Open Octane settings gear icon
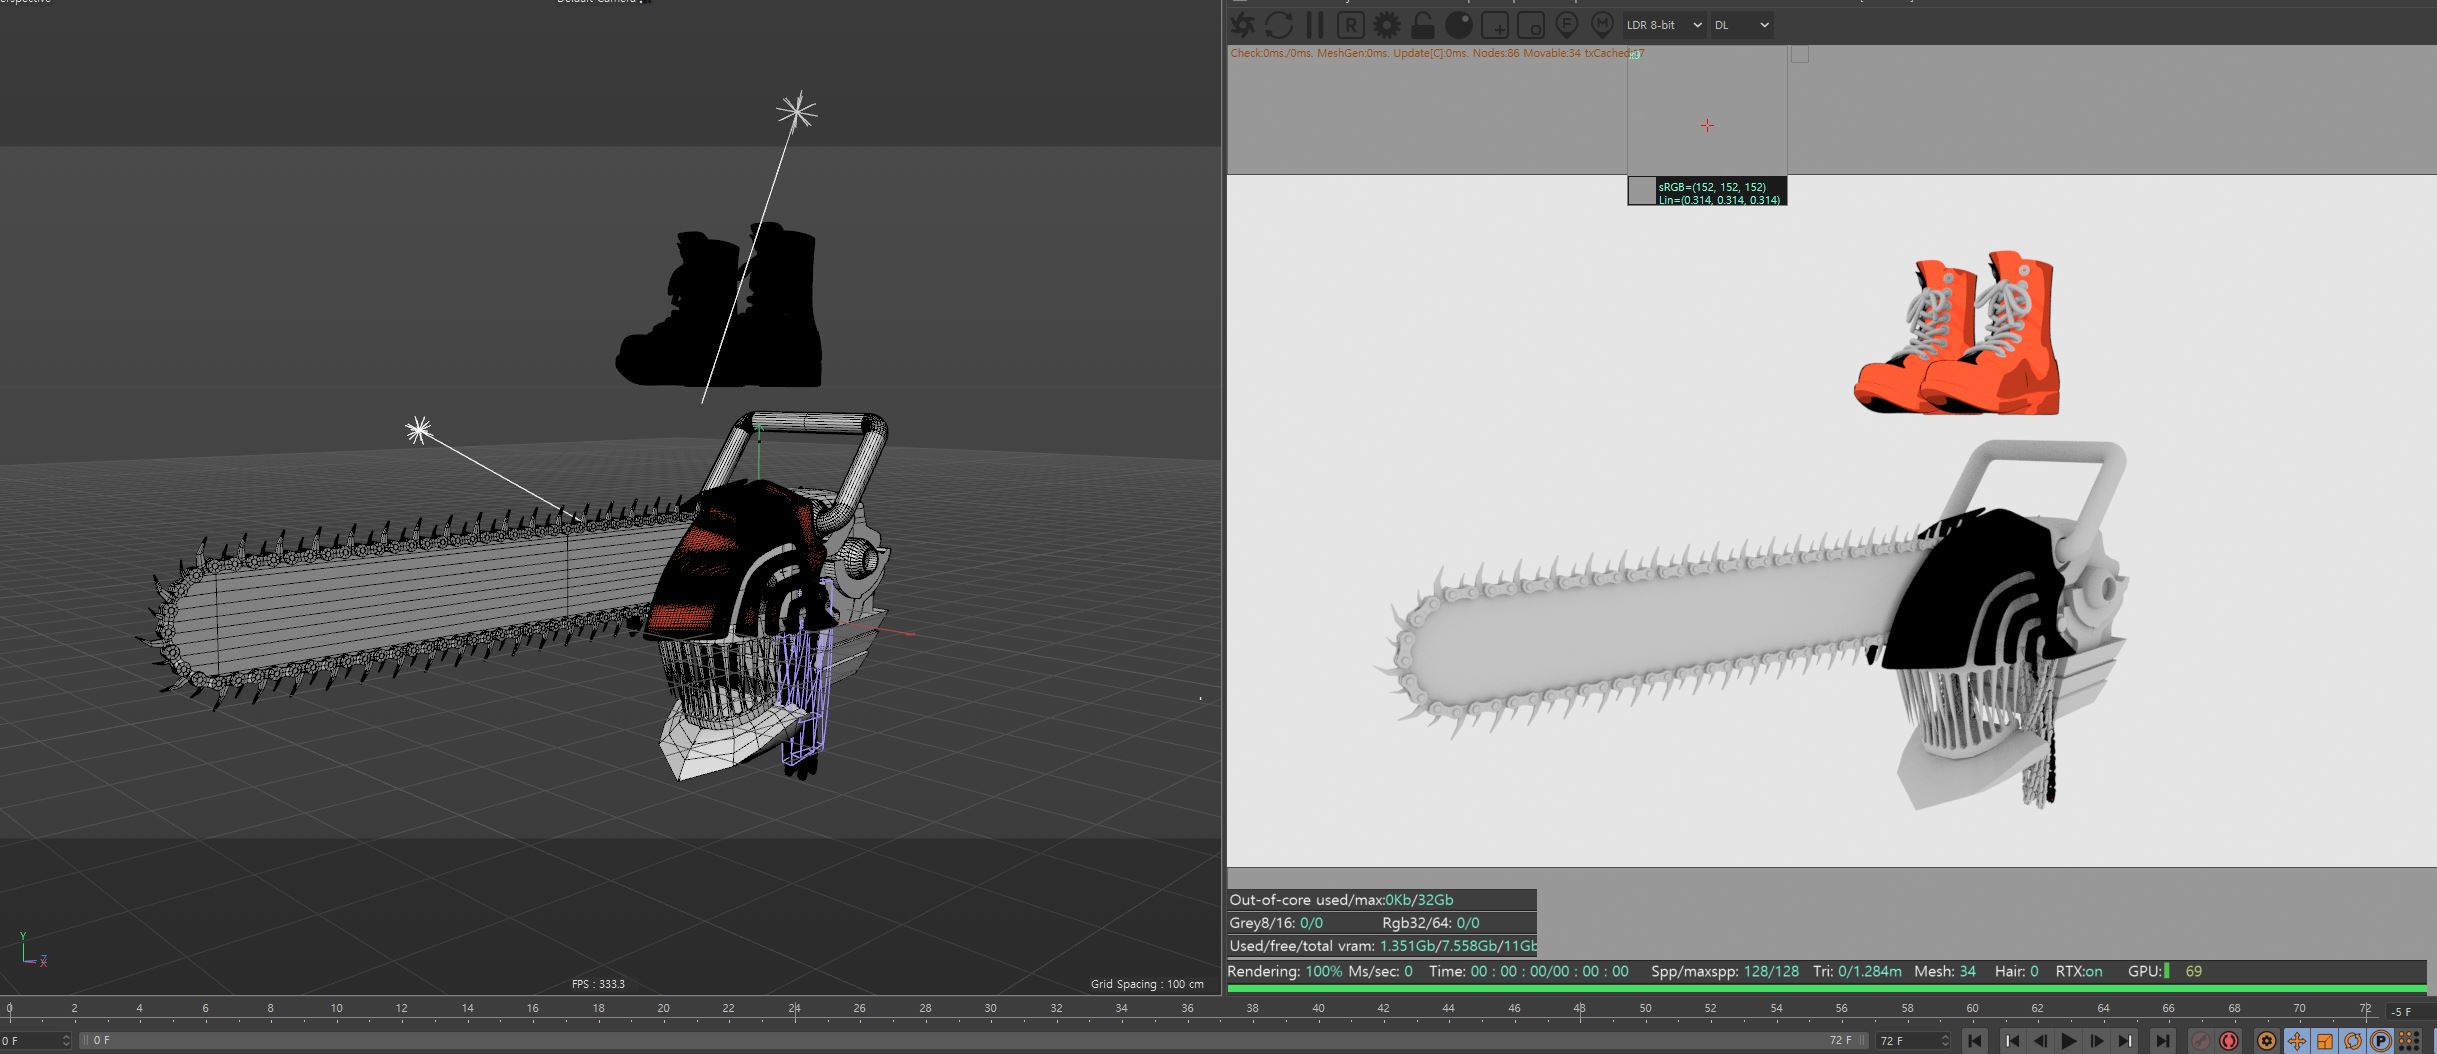Viewport: 2437px width, 1054px height. point(1387,25)
